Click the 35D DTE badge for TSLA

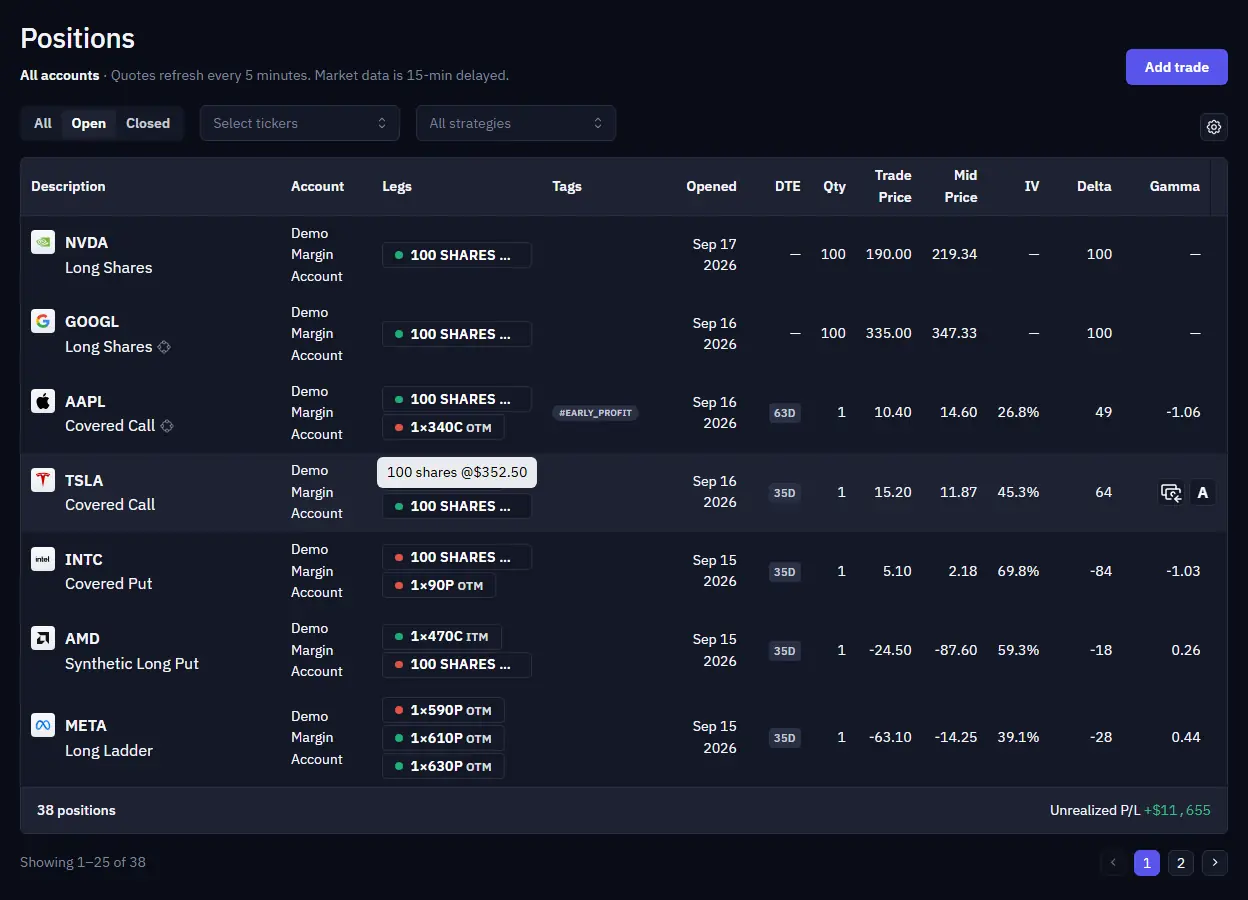(785, 492)
